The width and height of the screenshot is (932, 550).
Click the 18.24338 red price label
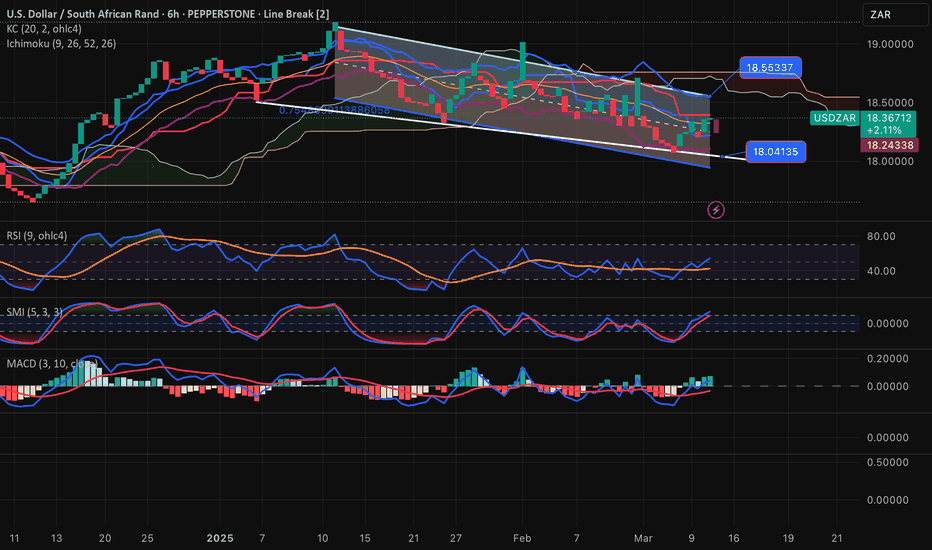click(889, 145)
